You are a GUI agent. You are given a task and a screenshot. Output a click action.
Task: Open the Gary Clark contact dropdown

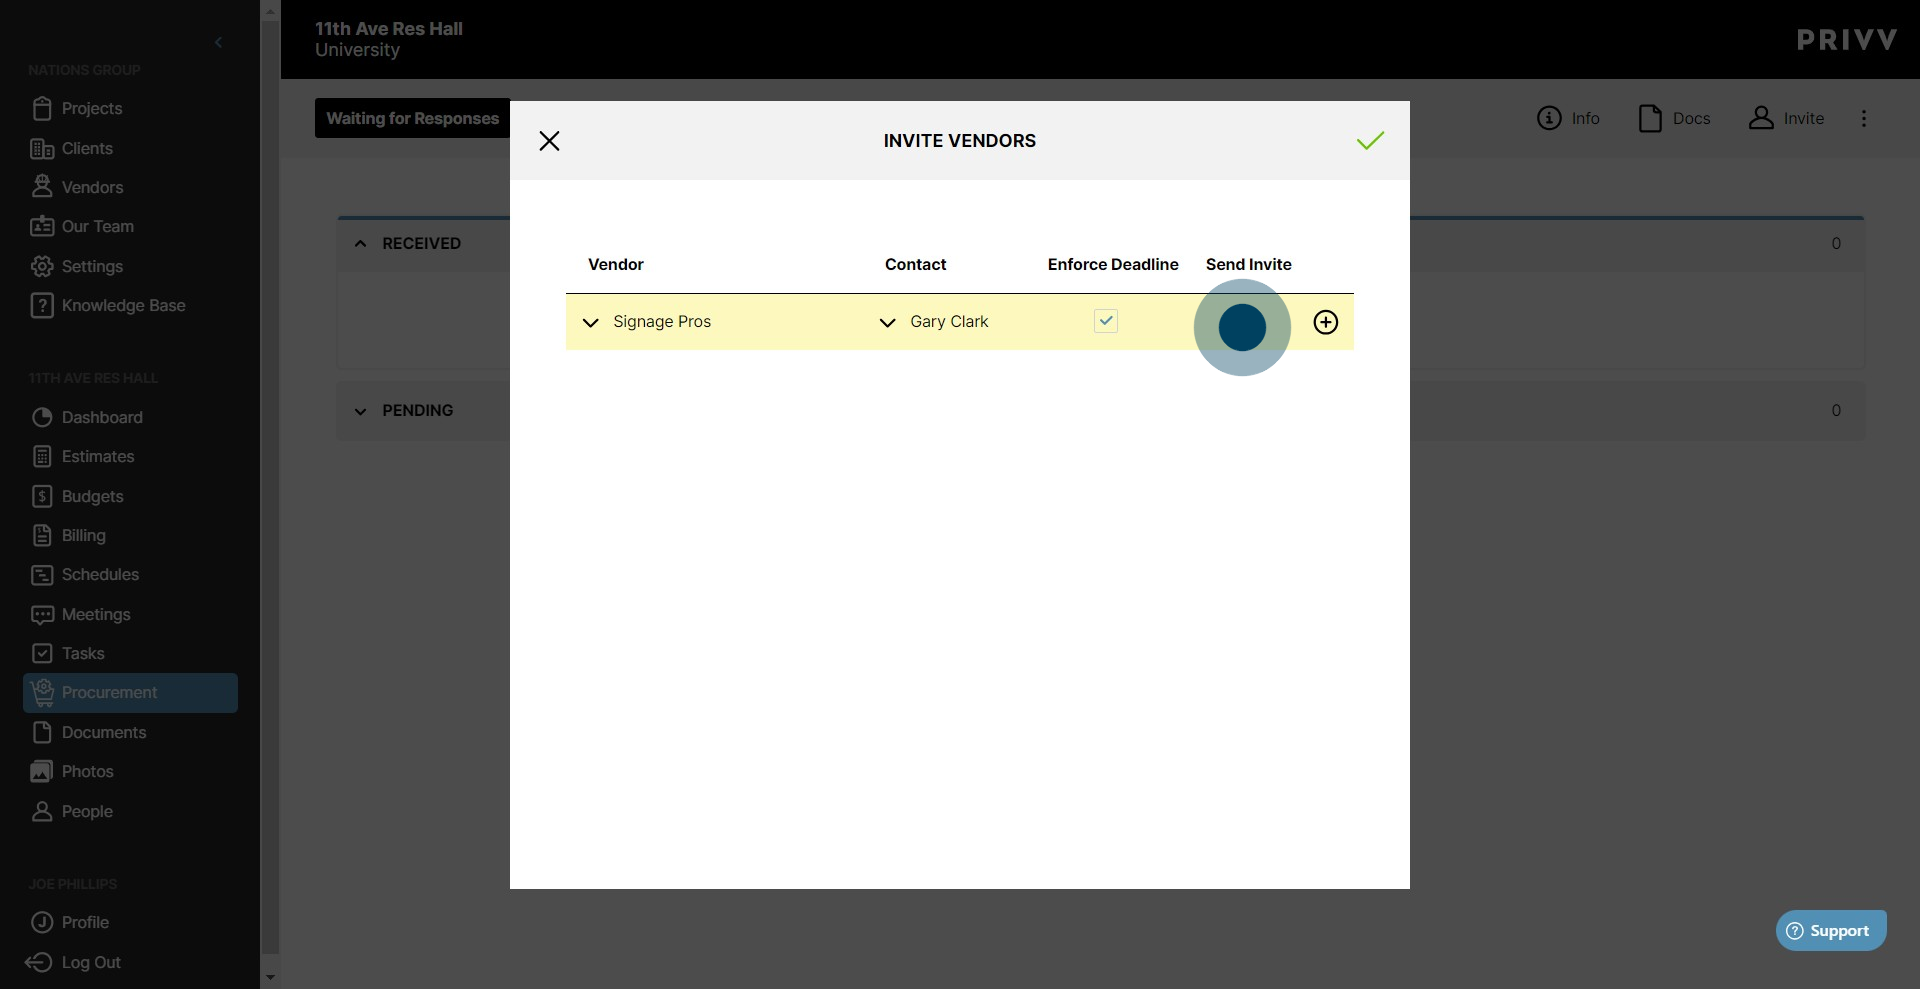(x=887, y=322)
